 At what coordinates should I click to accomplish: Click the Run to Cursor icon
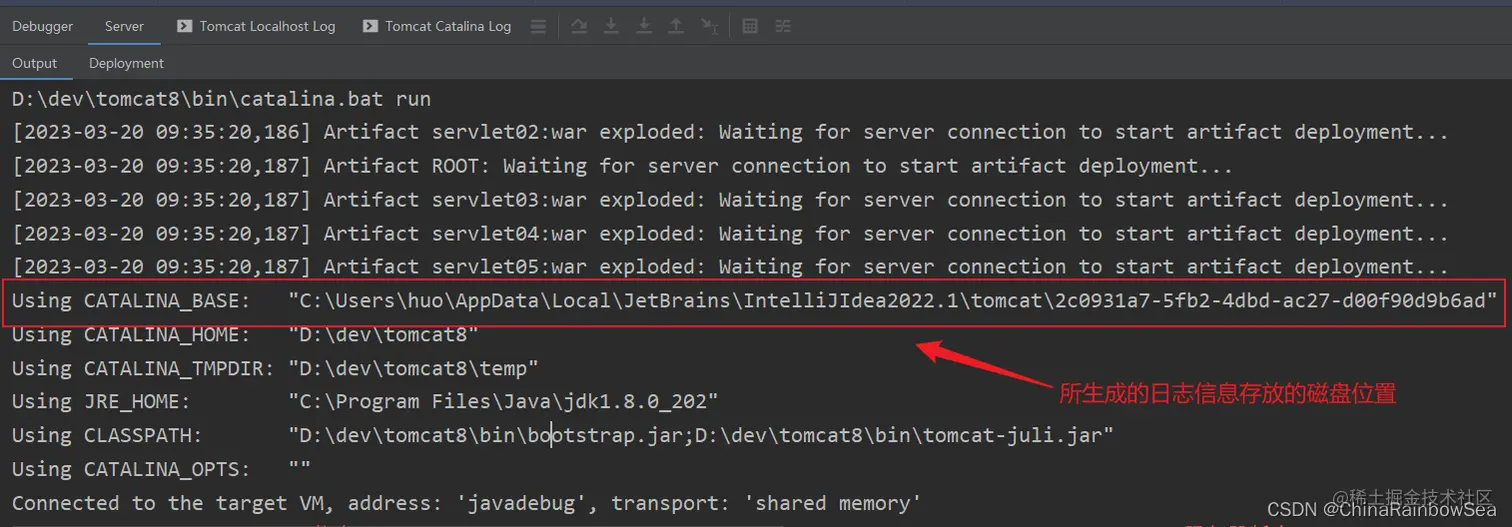pos(709,26)
